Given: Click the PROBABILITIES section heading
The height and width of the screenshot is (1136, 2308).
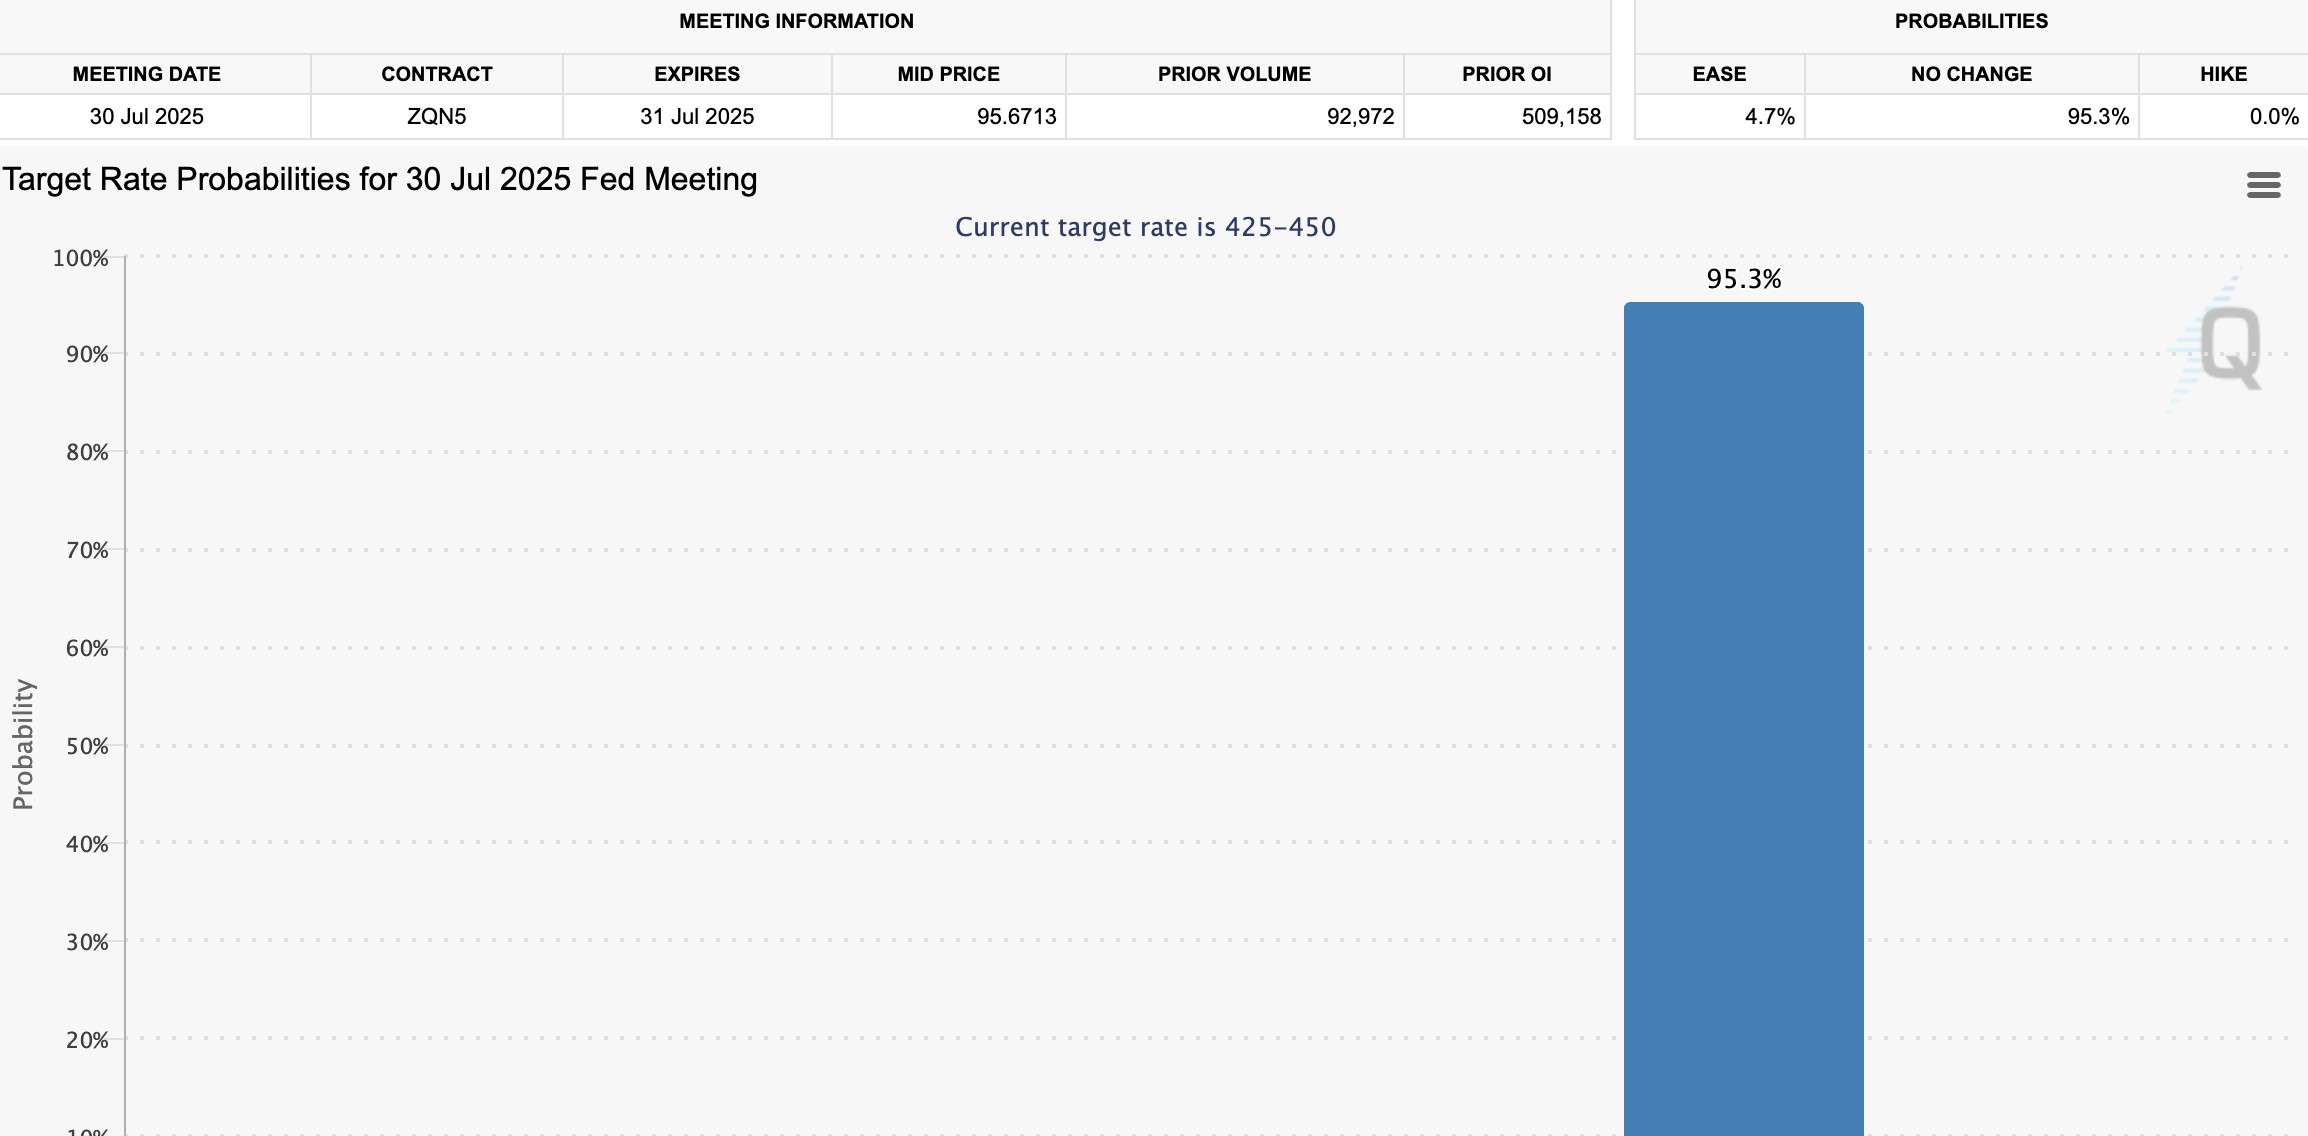Looking at the screenshot, I should point(1971,21).
